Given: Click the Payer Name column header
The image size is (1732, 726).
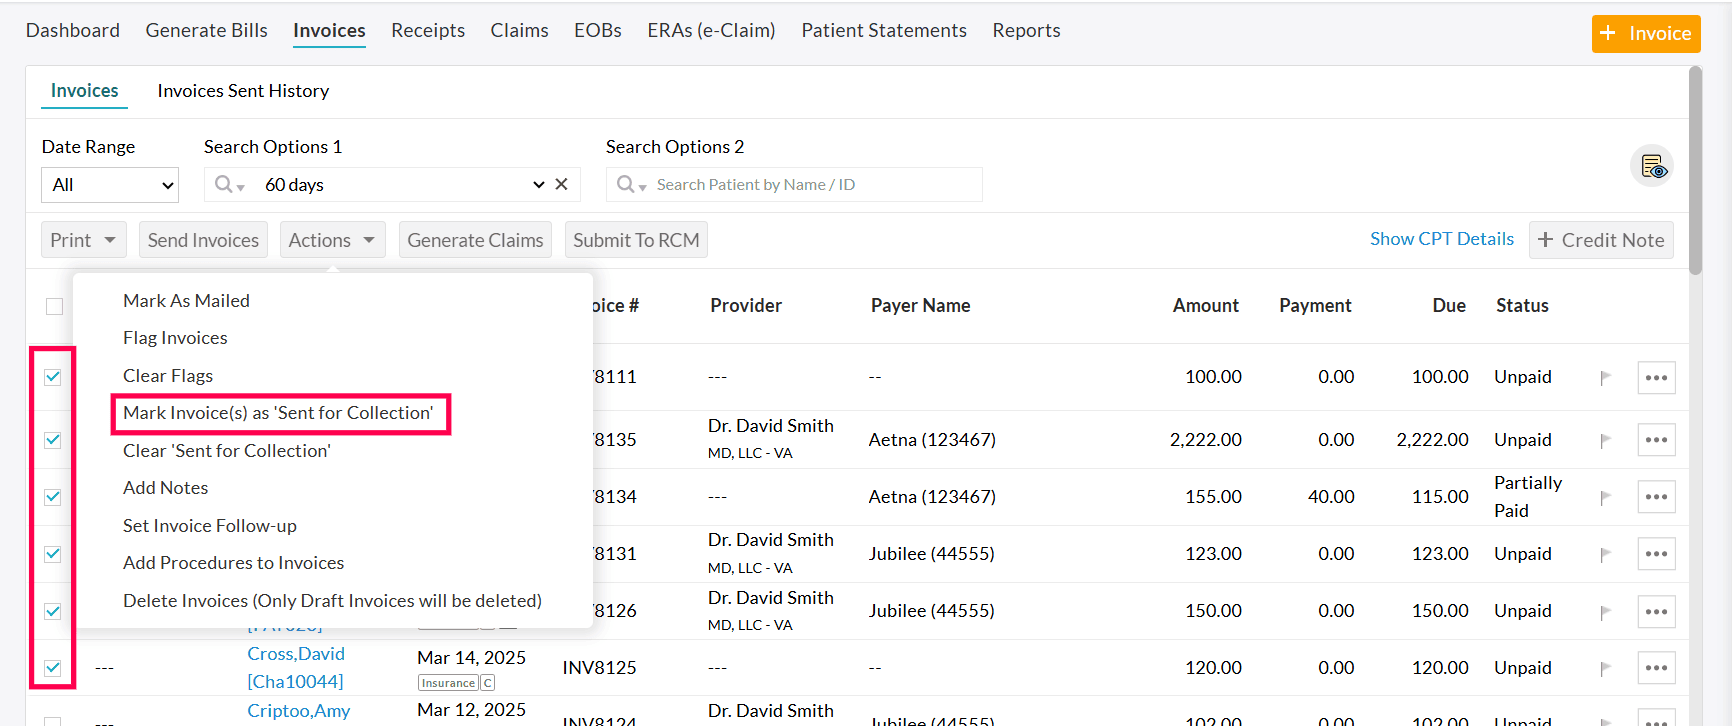Looking at the screenshot, I should click(920, 306).
